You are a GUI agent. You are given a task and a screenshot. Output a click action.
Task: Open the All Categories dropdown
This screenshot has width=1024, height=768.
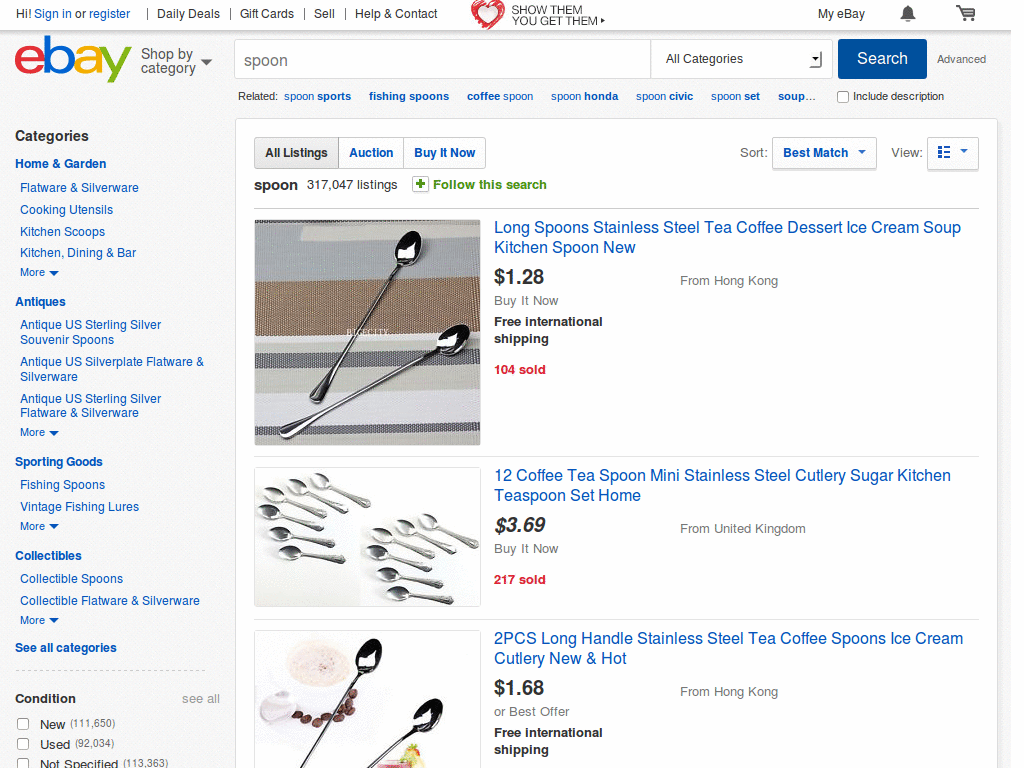(x=741, y=59)
